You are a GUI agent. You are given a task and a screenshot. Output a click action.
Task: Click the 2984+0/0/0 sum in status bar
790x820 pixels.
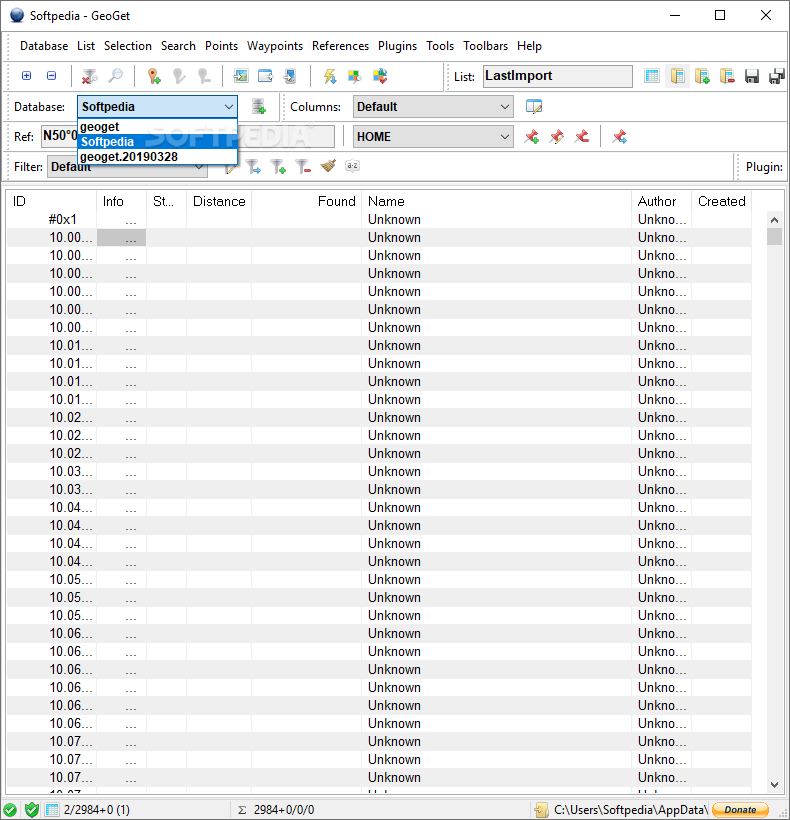284,810
